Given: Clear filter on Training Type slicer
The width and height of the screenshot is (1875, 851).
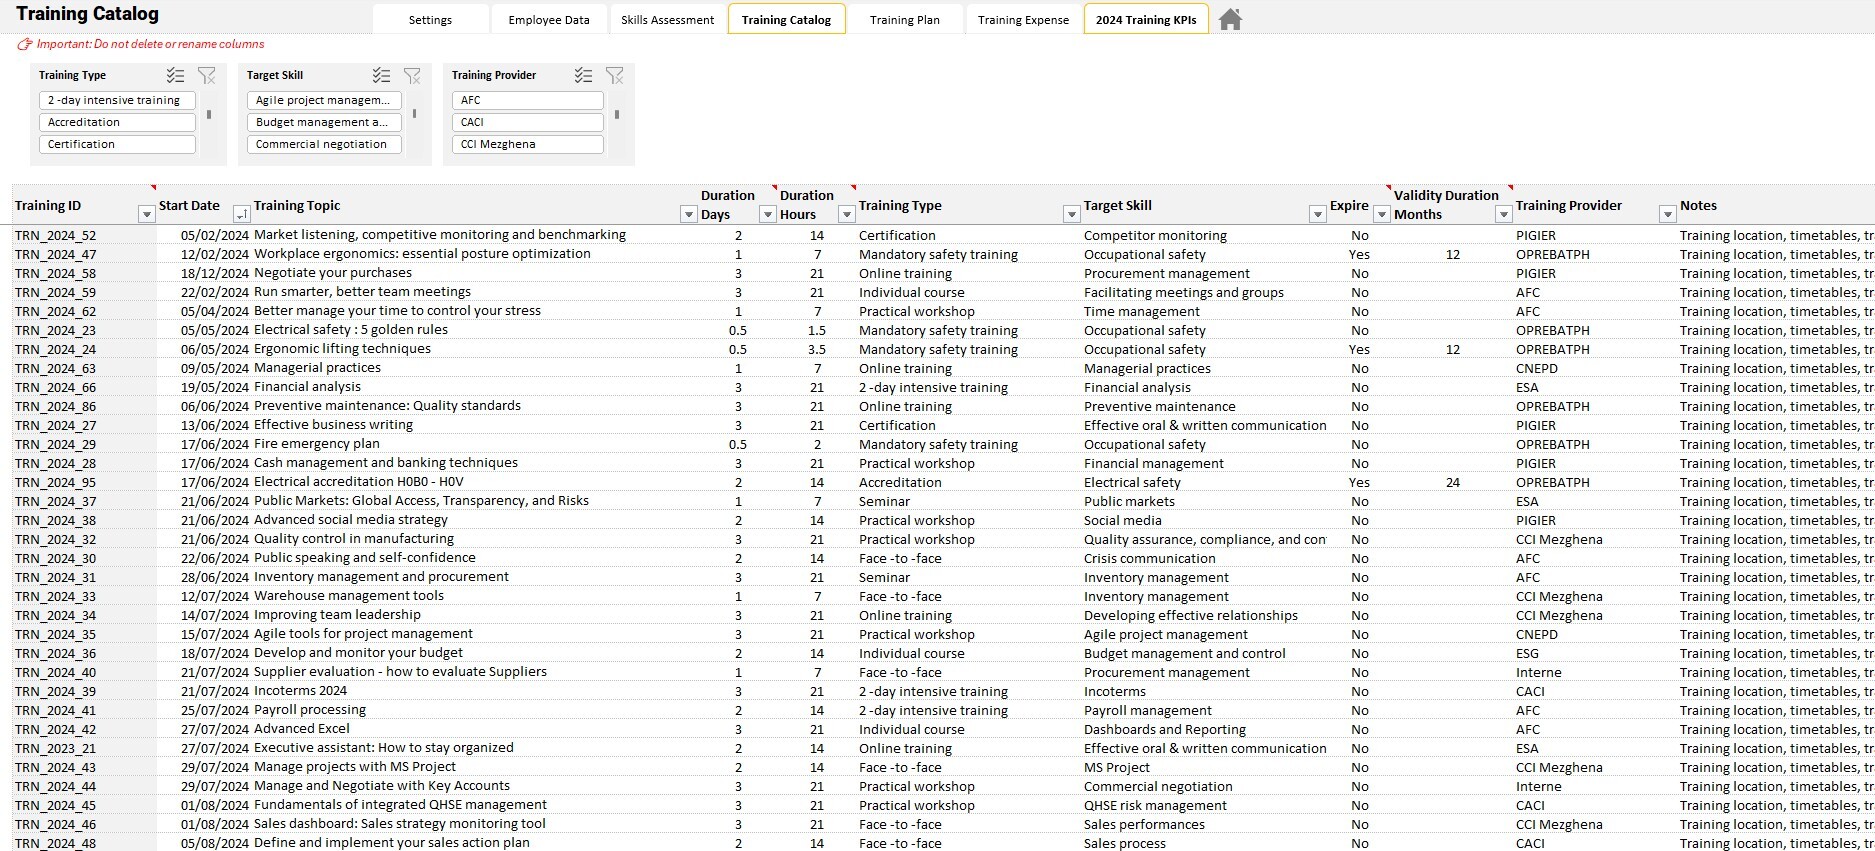Looking at the screenshot, I should click(x=207, y=75).
